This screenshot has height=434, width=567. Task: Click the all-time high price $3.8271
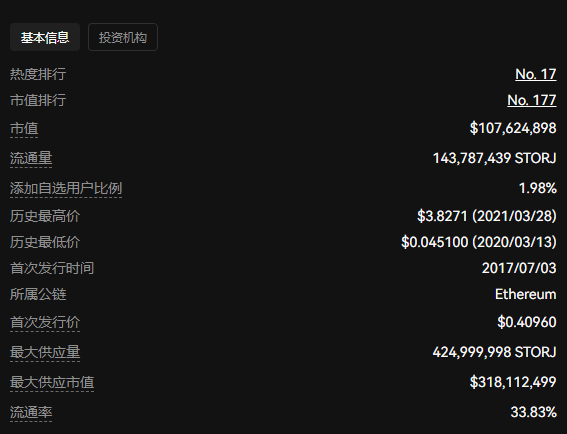[442, 216]
